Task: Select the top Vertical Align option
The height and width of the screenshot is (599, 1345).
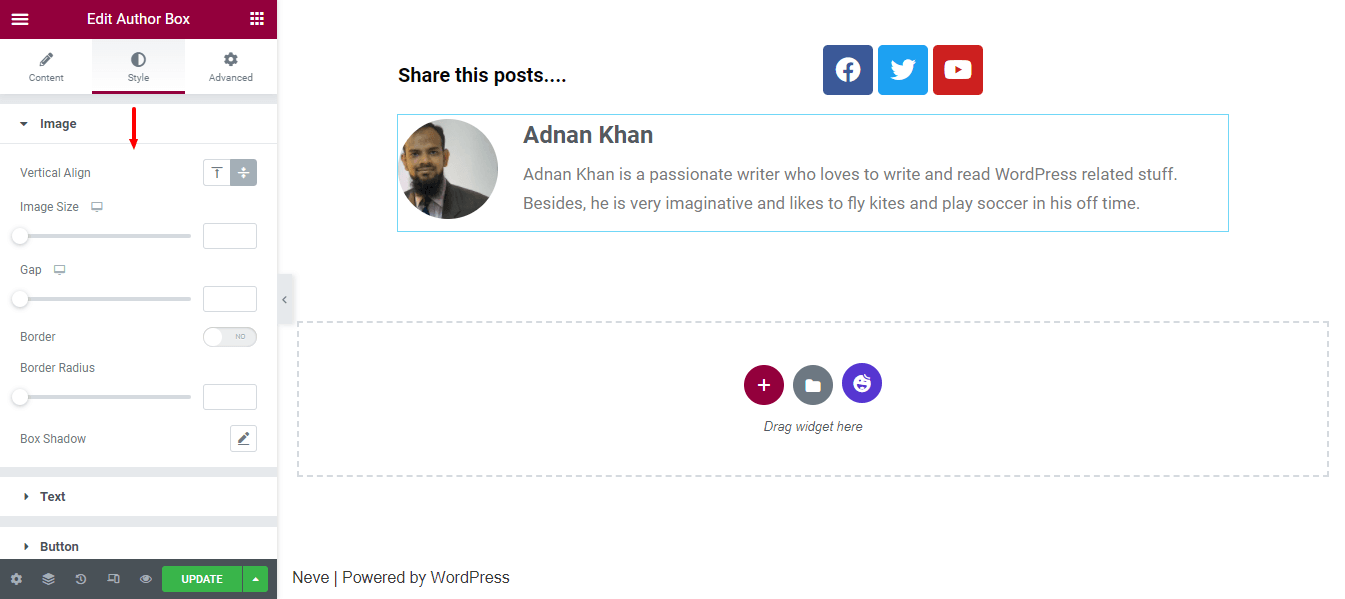Action: click(217, 173)
